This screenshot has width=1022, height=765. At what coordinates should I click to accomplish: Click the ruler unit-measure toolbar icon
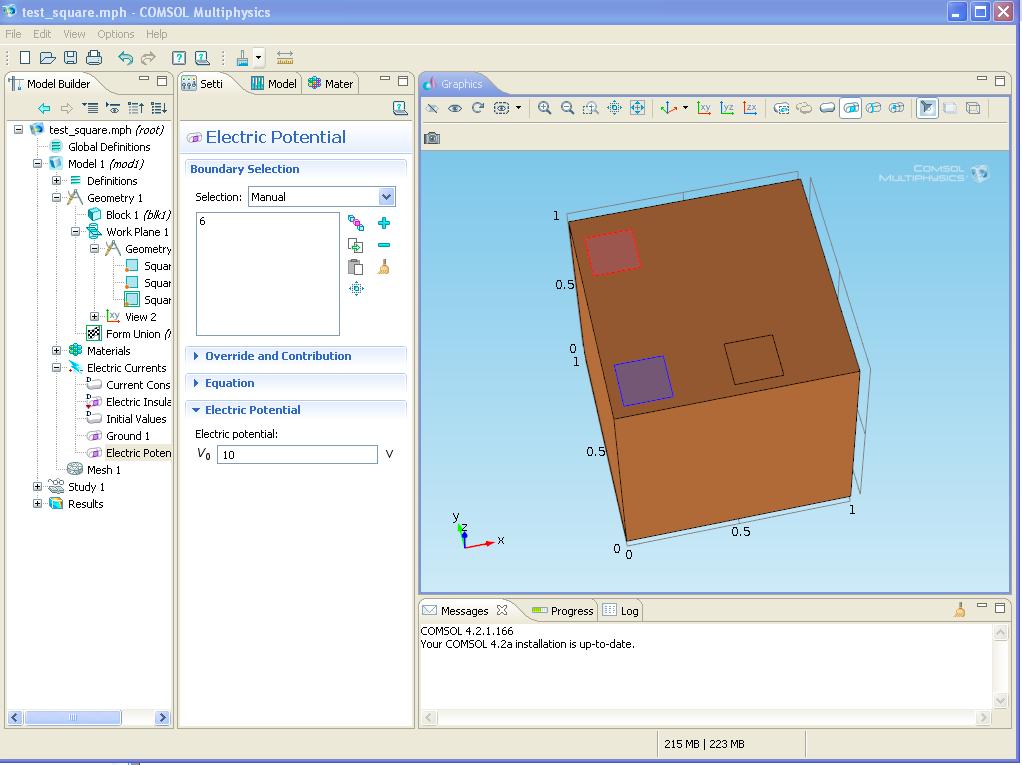pos(285,57)
